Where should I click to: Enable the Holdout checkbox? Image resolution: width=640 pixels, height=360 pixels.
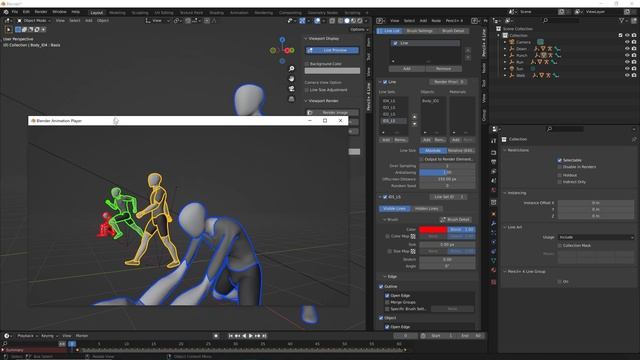[560, 175]
